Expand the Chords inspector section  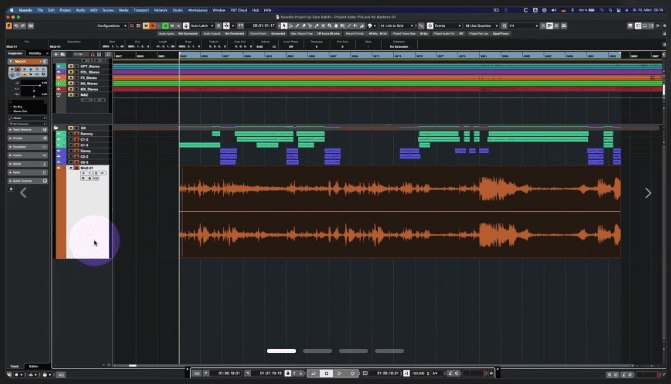(x=28, y=138)
